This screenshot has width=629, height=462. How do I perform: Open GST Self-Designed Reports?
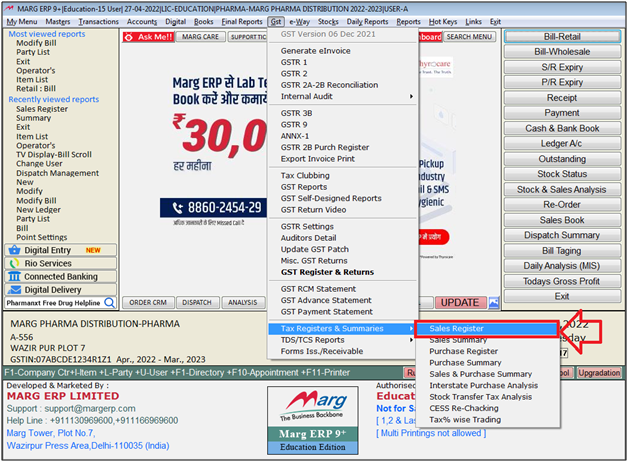click(331, 198)
